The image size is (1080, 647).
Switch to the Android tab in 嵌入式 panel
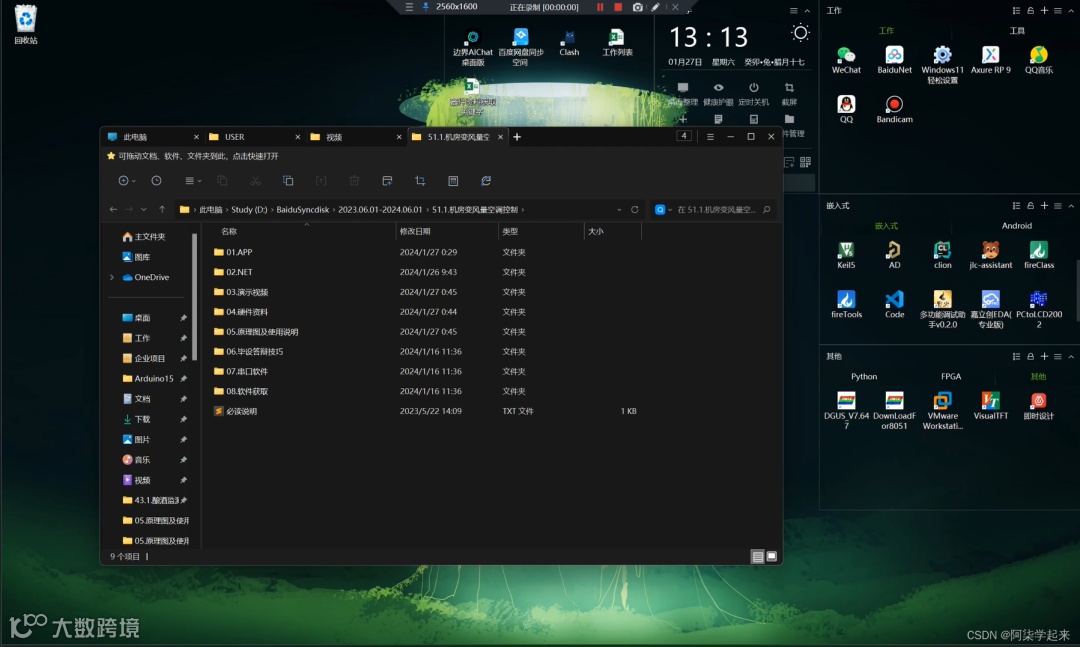1017,226
